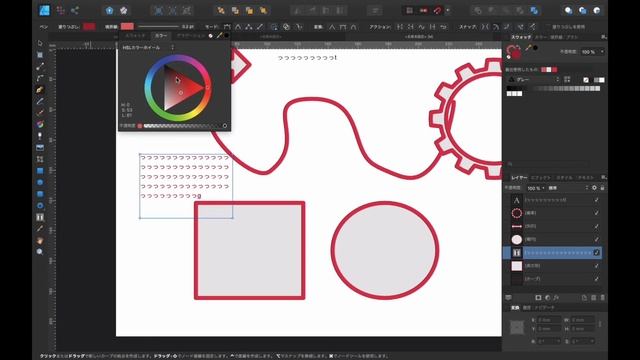The width and height of the screenshot is (640, 360).
Task: Open the エフェクト panel tab
Action: point(540,178)
